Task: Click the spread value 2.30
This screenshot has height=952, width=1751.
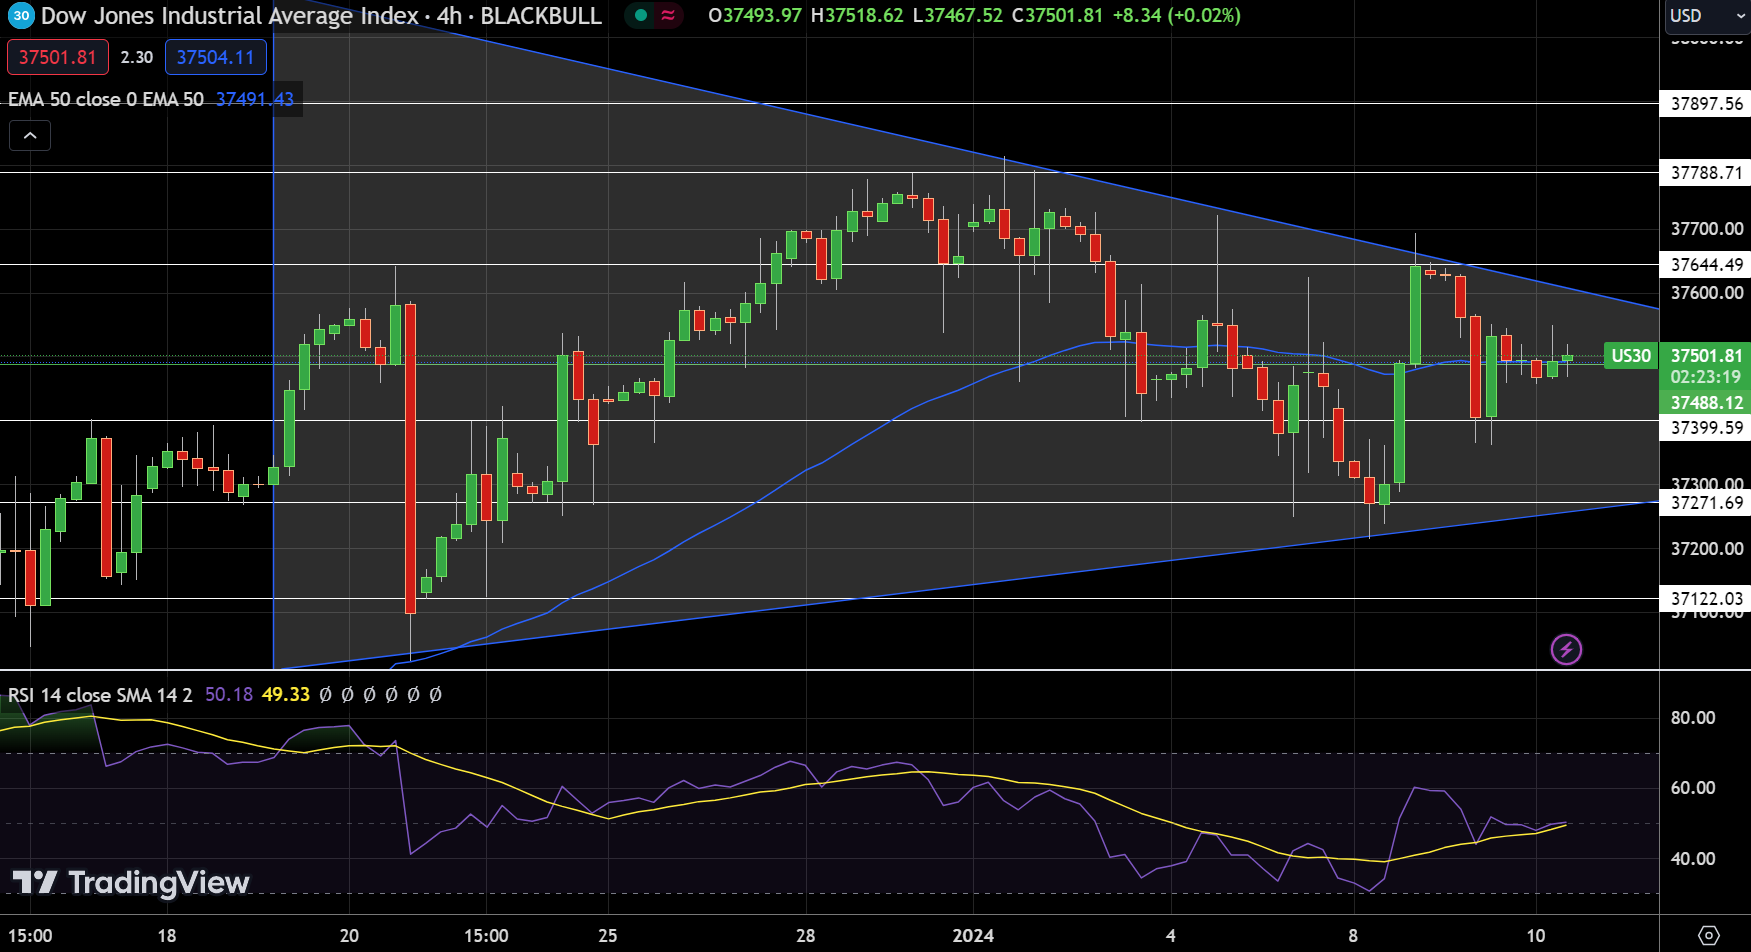Action: click(137, 57)
